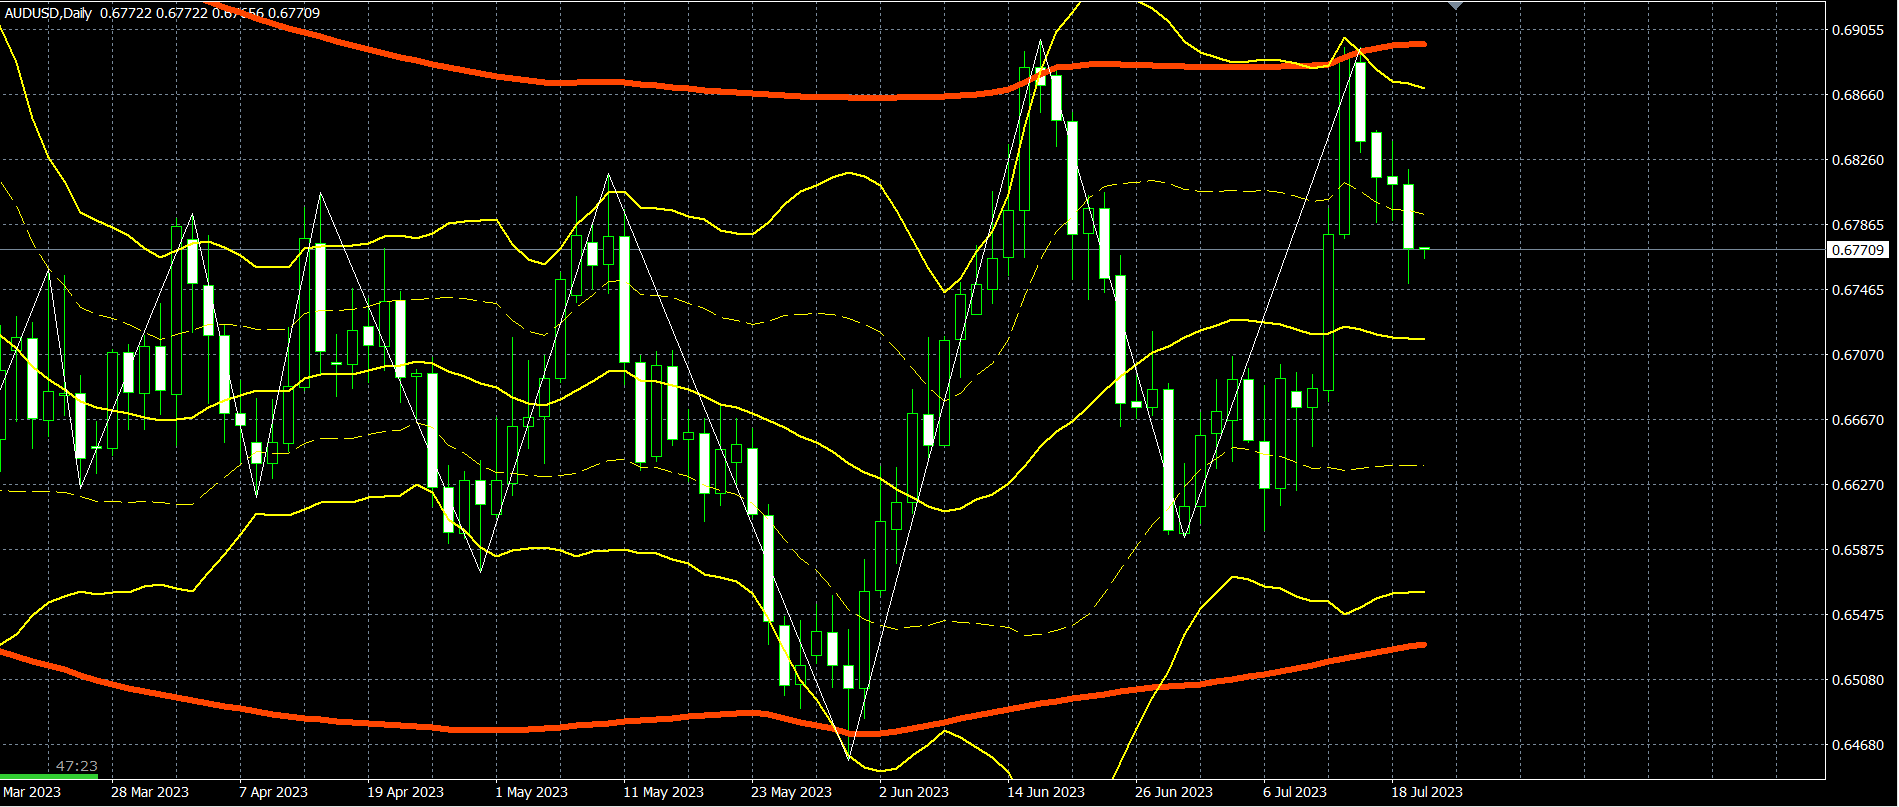Select the 7 Apr 2023 date label
1899x807 pixels.
pyautogui.click(x=274, y=792)
